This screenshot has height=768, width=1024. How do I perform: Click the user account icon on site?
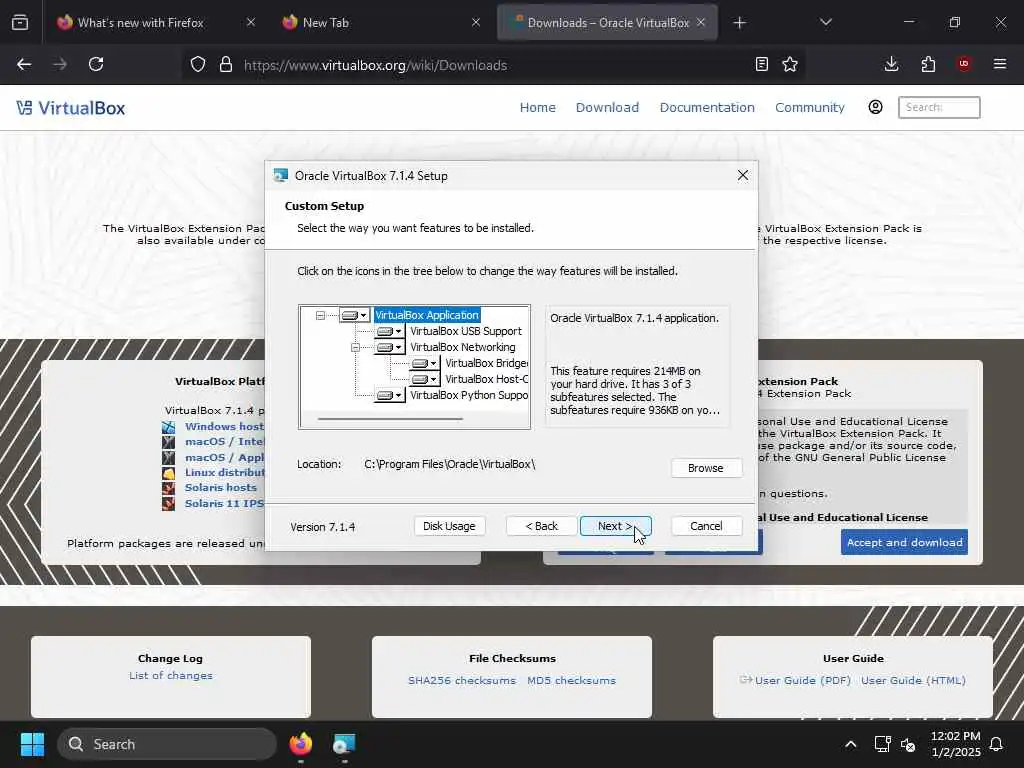(x=875, y=107)
